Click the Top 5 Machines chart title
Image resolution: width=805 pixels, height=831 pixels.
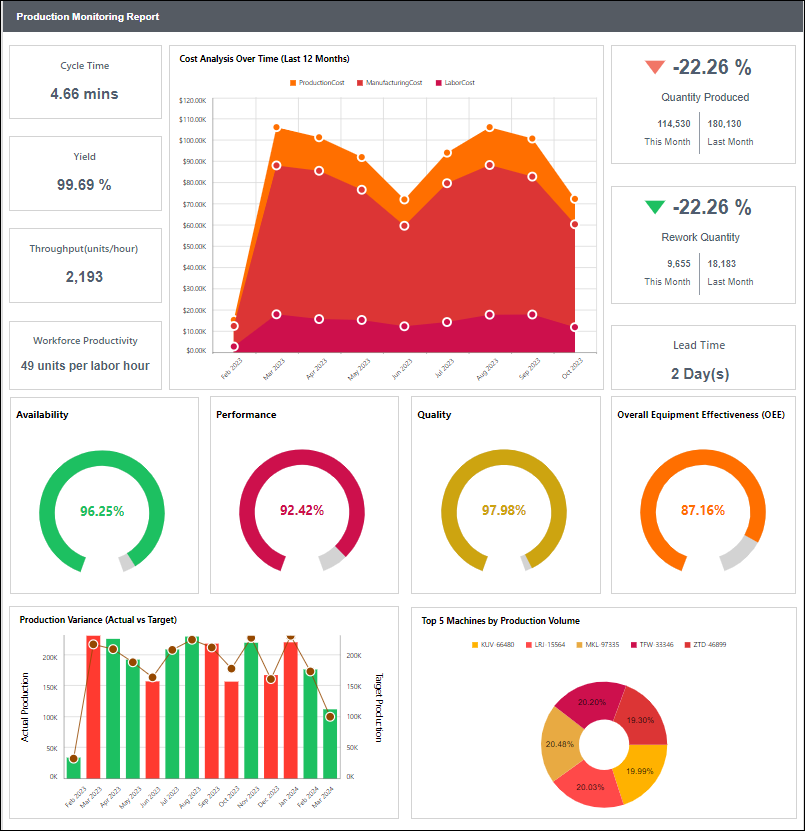pos(500,621)
